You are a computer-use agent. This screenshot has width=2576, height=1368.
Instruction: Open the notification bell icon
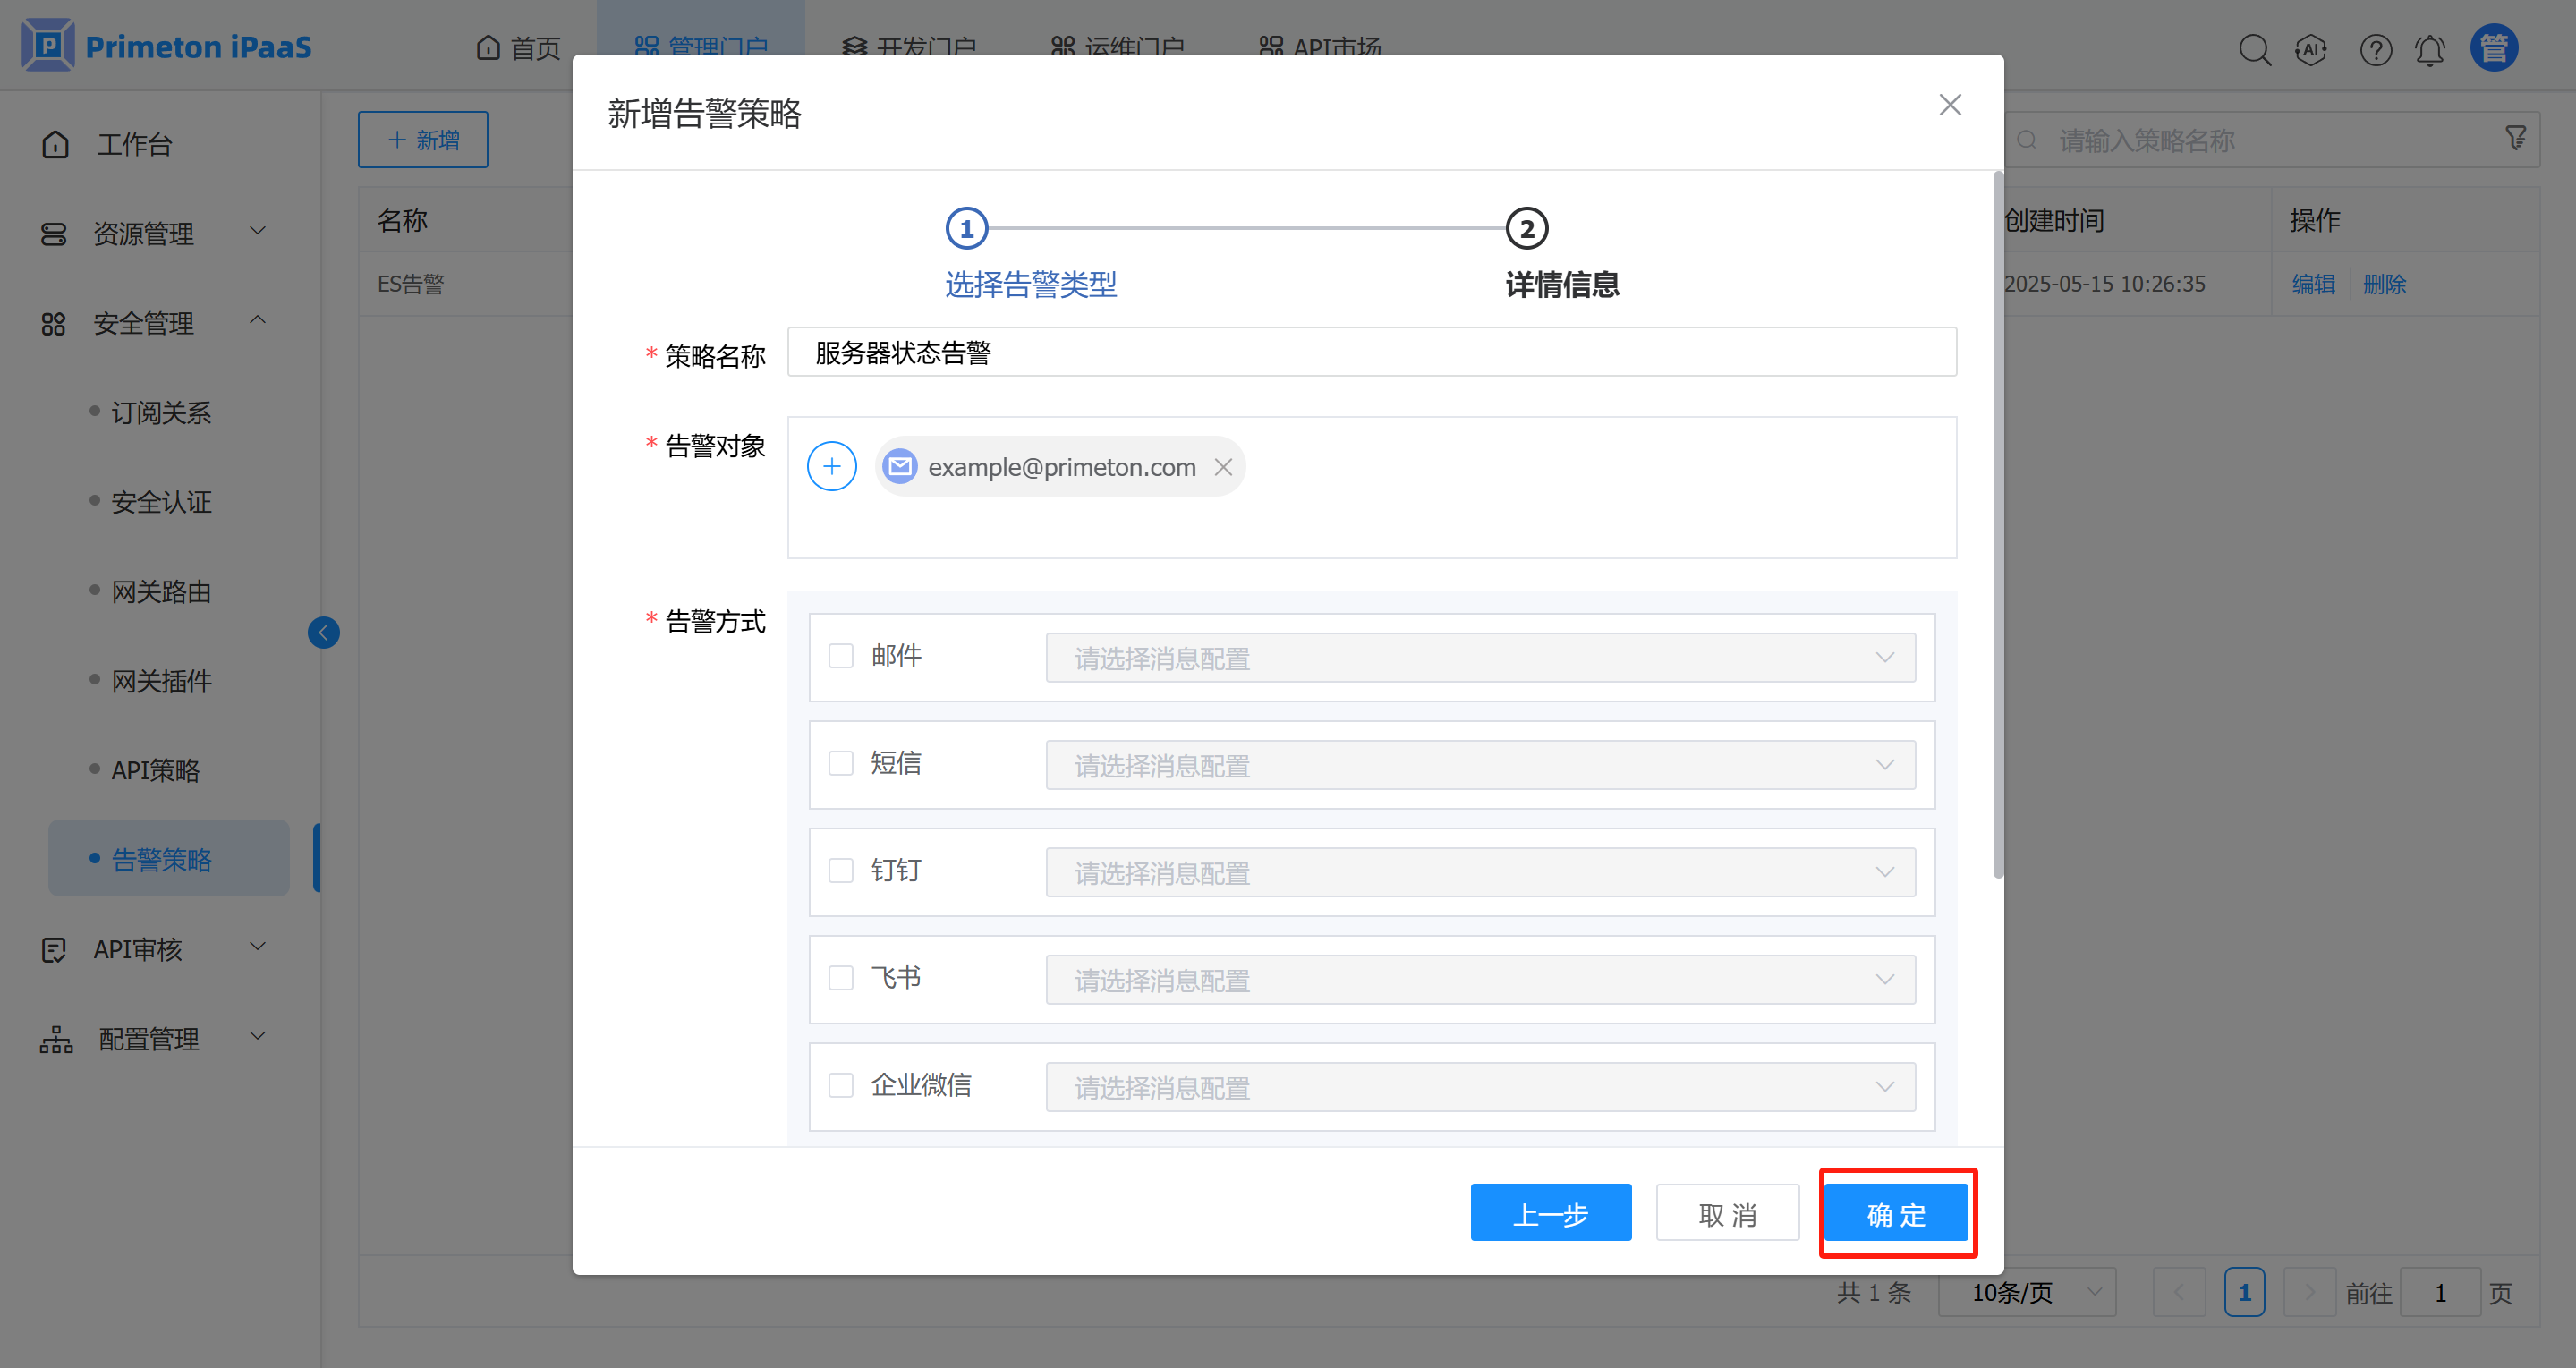coord(2430,49)
